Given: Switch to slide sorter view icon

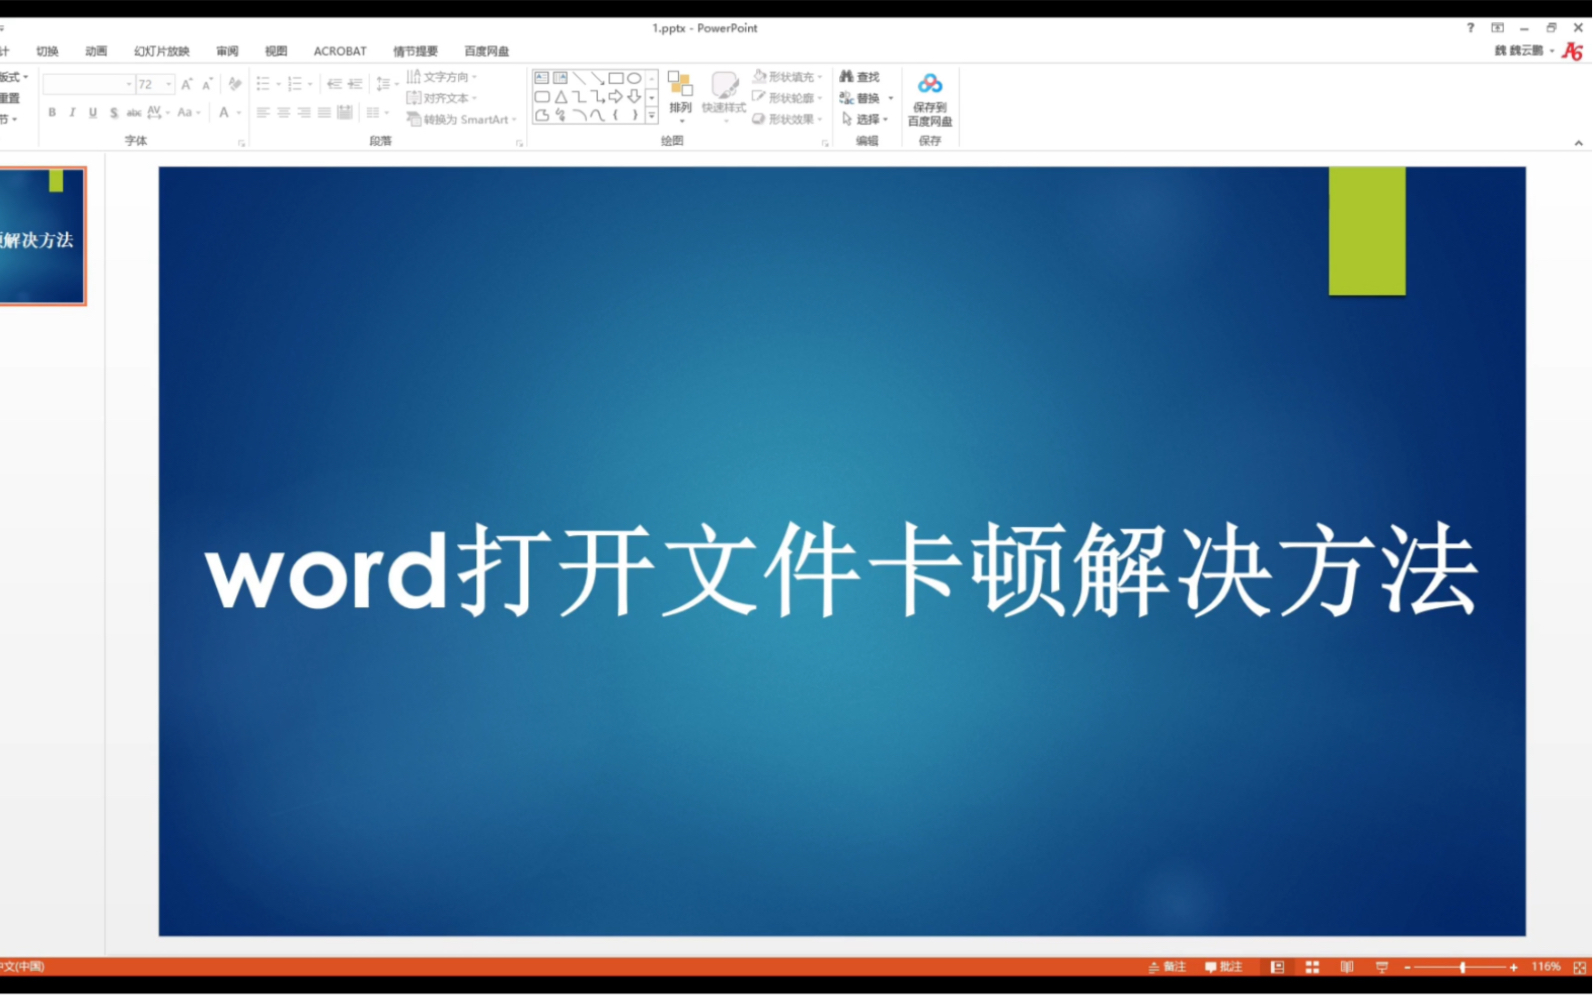Looking at the screenshot, I should 1312,967.
